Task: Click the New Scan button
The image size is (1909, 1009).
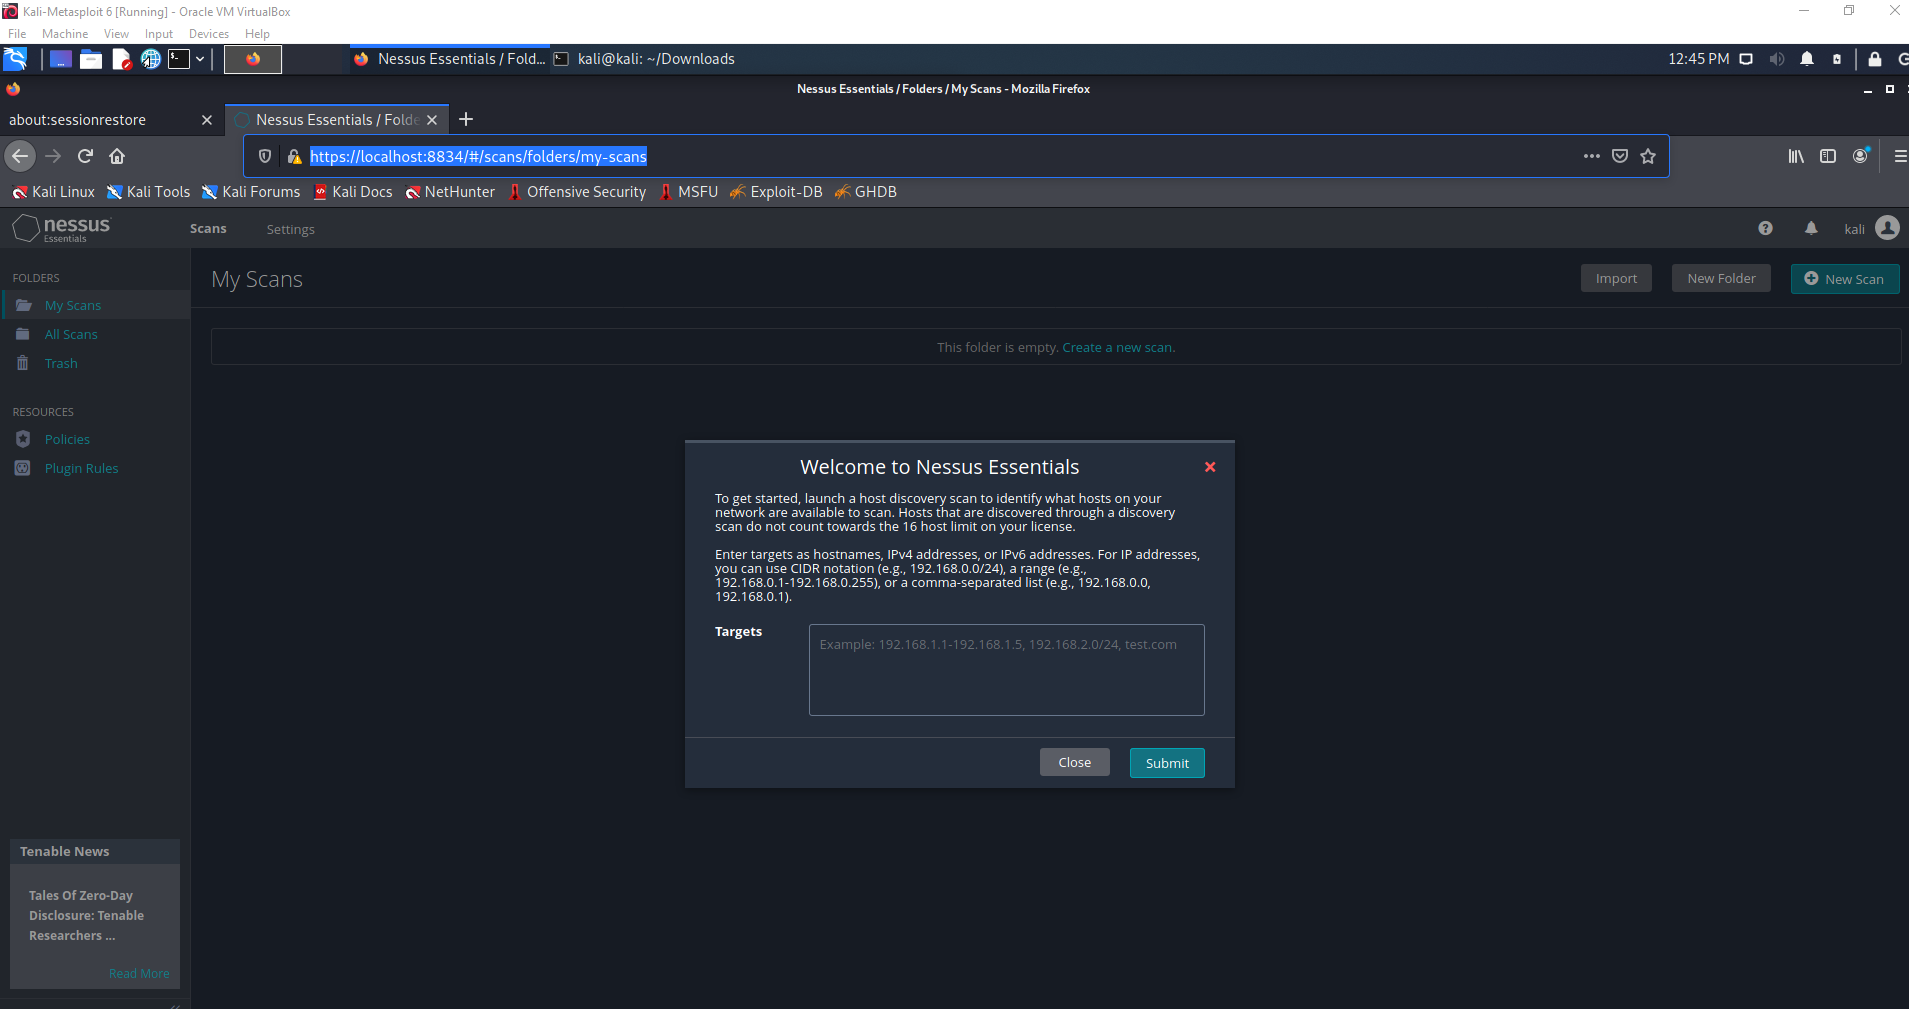Action: click(1845, 278)
